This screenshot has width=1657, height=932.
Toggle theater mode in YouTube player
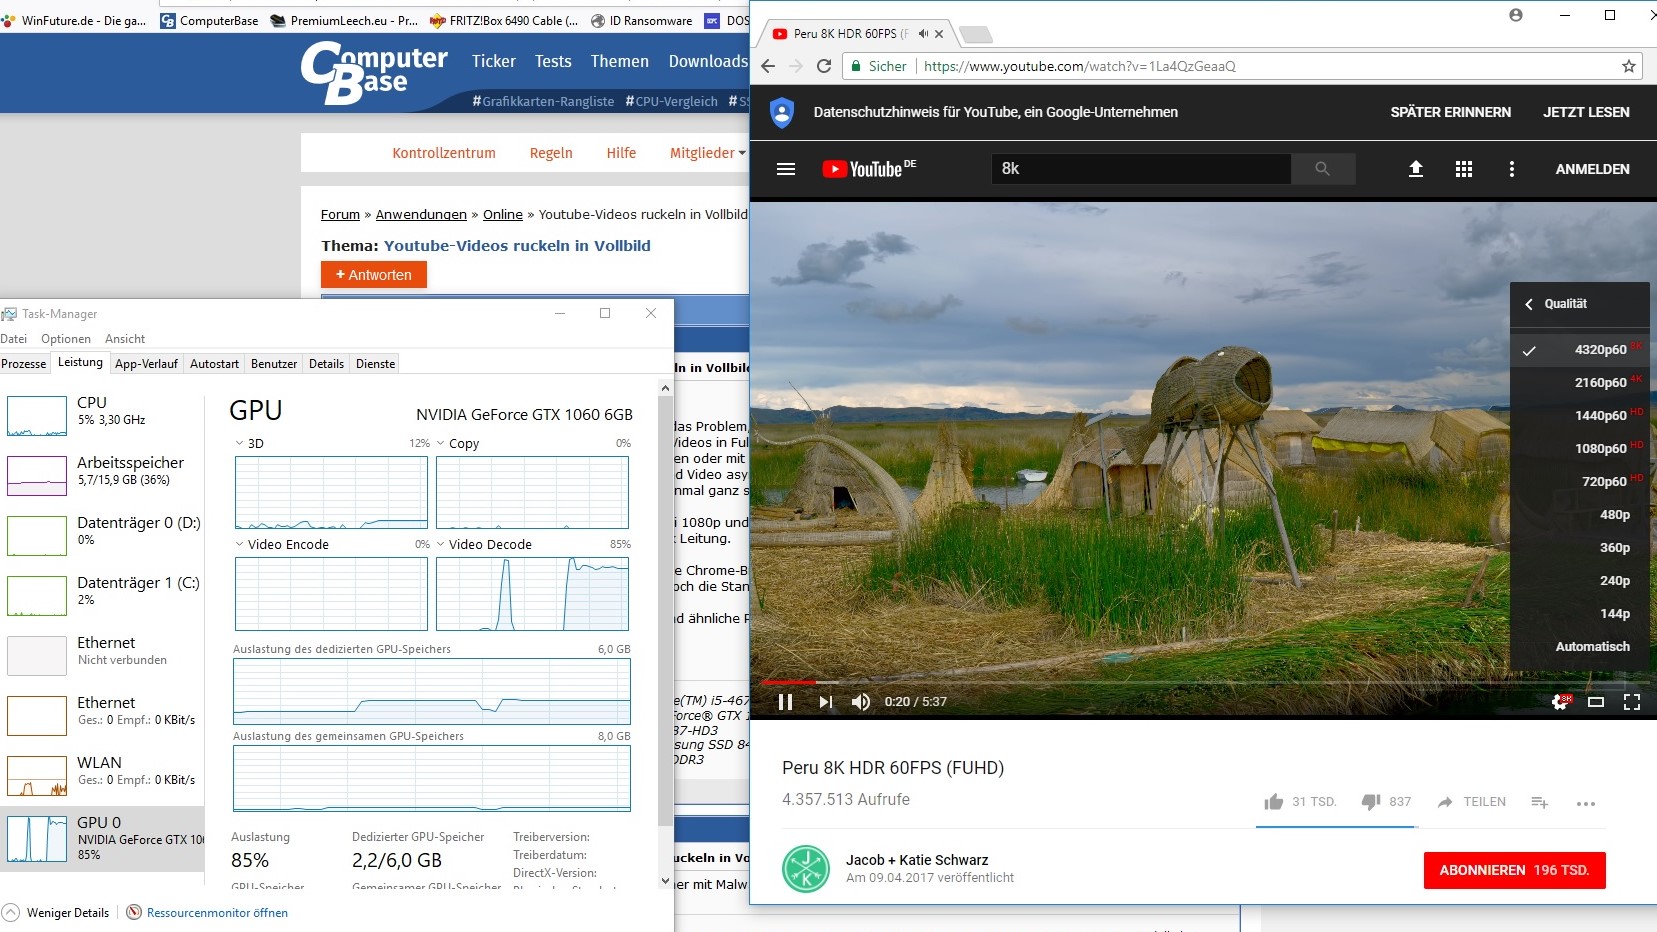click(x=1596, y=702)
